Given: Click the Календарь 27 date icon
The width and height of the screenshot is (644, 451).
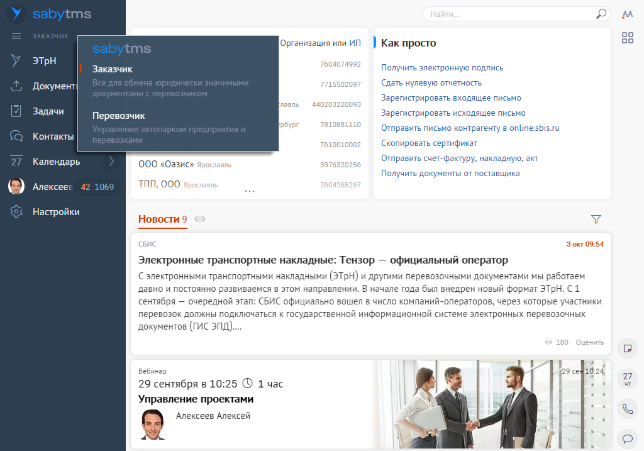Looking at the screenshot, I should [x=16, y=161].
